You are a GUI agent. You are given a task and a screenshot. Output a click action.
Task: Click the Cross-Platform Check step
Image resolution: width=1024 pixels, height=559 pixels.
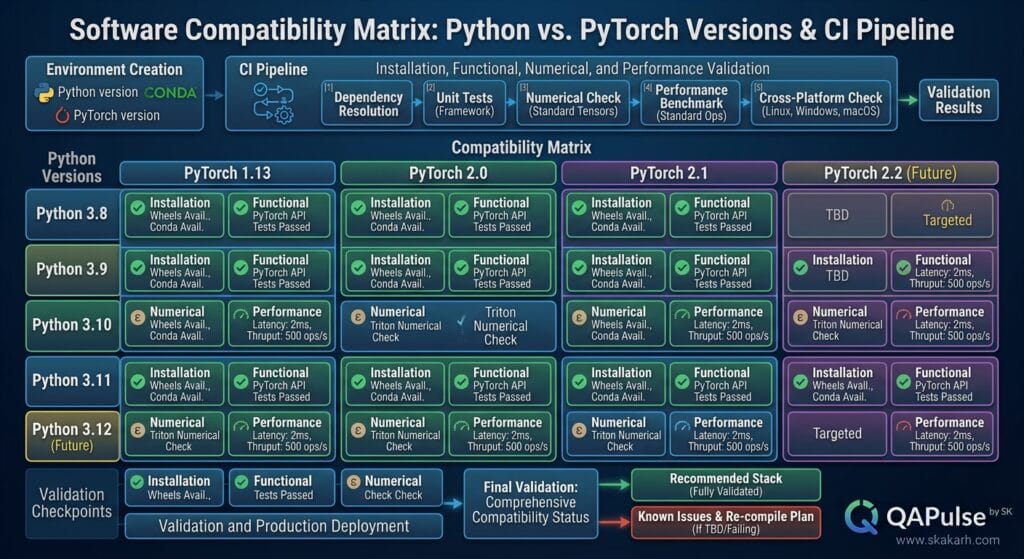coord(820,103)
